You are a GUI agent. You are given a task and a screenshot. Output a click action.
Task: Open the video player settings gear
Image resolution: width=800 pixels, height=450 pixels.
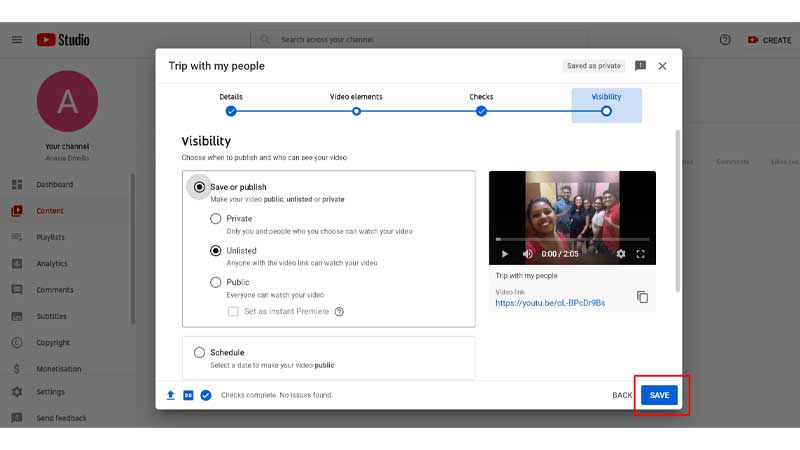click(x=621, y=254)
